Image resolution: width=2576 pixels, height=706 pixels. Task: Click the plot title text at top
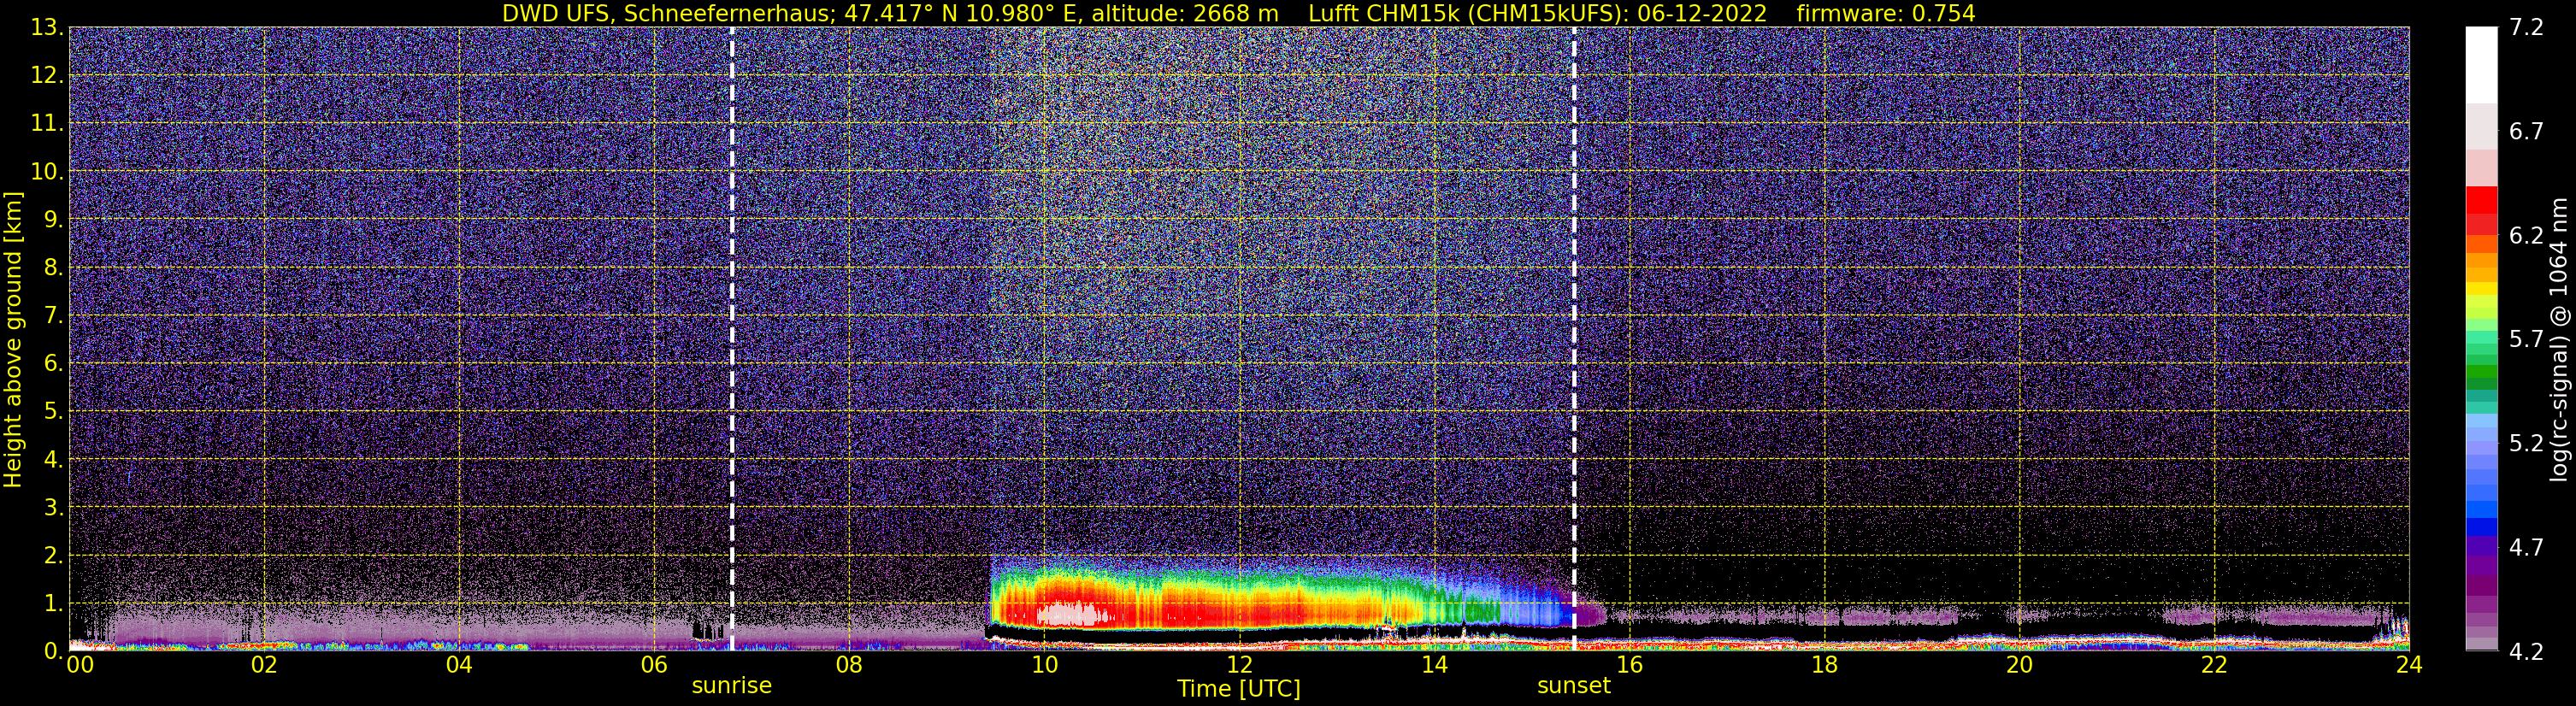[x=1238, y=13]
